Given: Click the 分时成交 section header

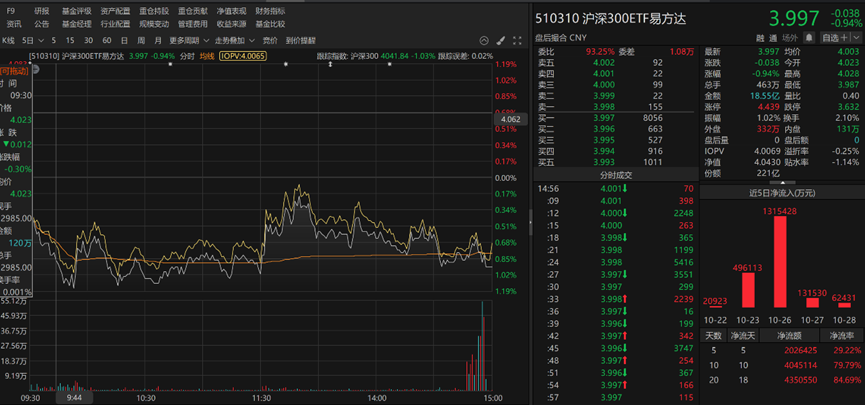Looking at the screenshot, I should pyautogui.click(x=616, y=175).
